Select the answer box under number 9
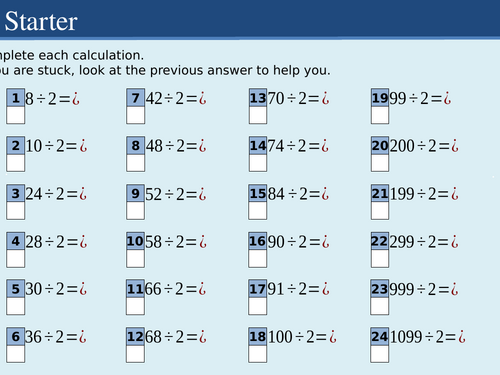 point(135,211)
